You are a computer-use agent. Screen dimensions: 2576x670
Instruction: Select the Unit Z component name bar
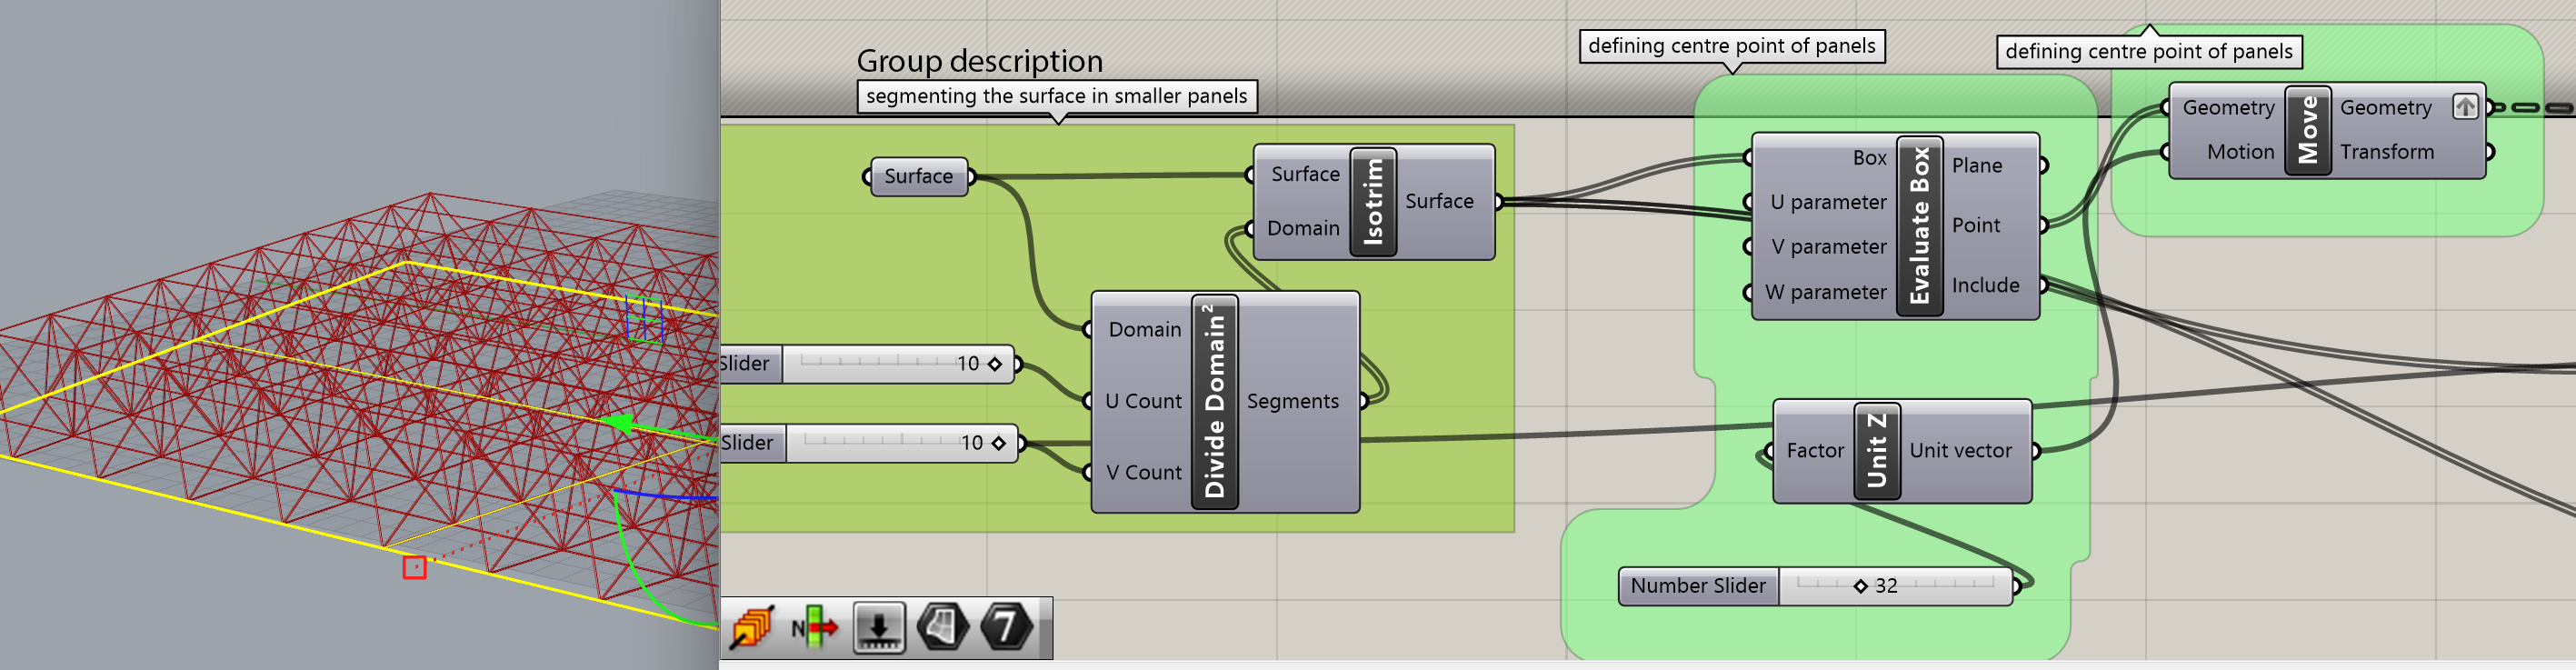coord(1877,451)
